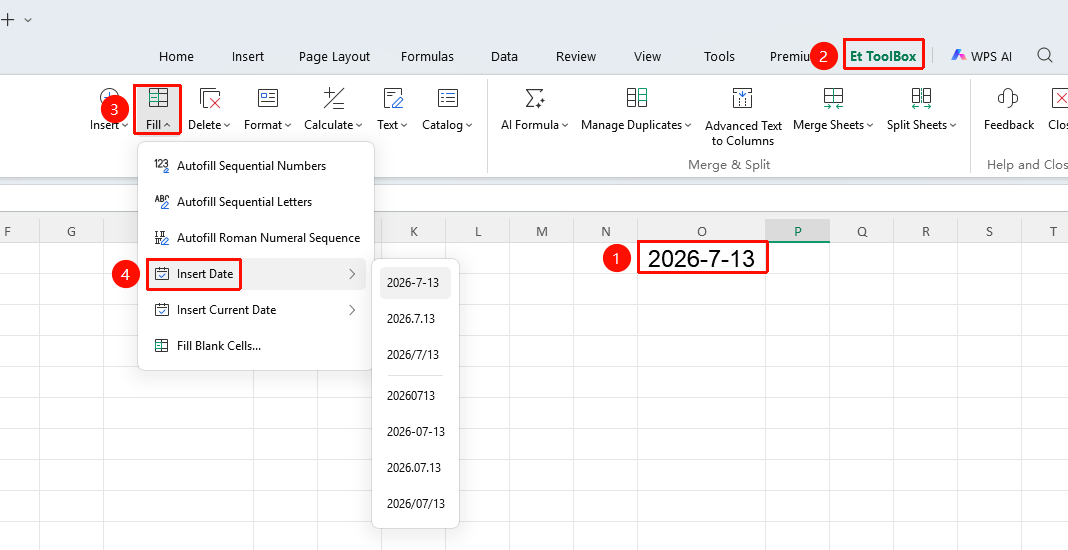Viewport: 1068px width, 550px height.
Task: Select date format 20260713
Action: pos(415,396)
